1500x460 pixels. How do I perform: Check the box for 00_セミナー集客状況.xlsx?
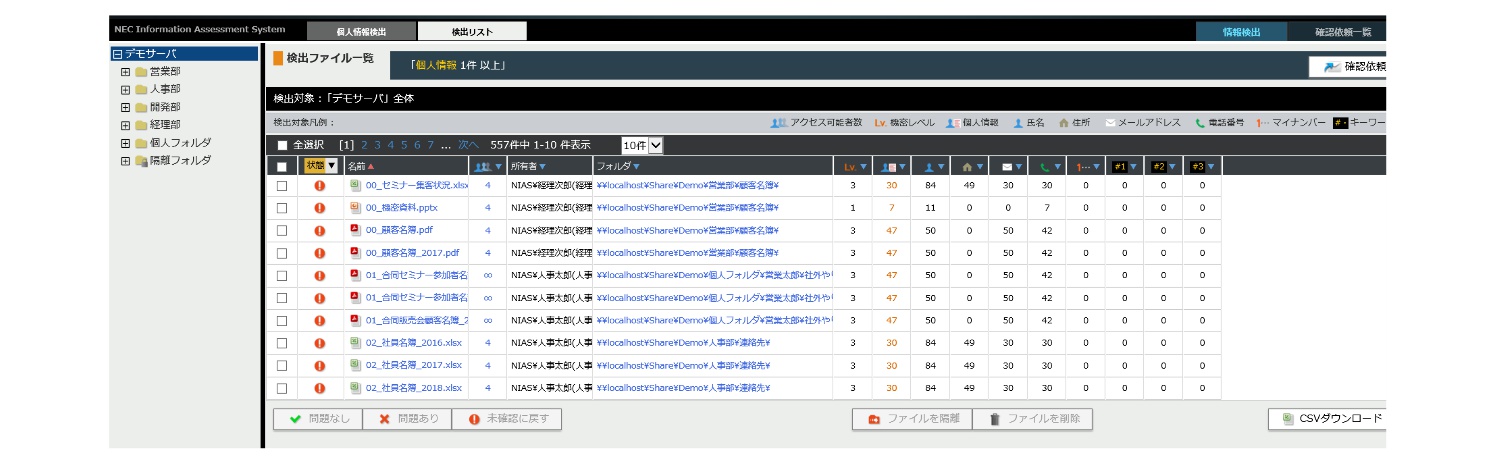tap(282, 185)
